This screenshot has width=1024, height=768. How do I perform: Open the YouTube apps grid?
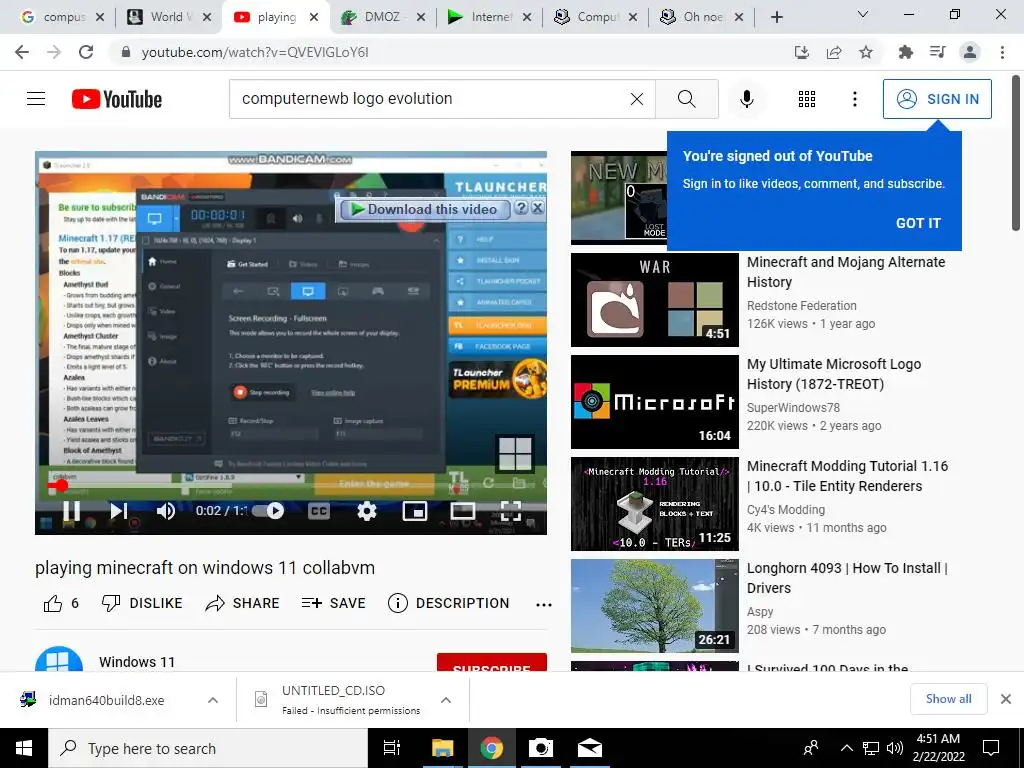[807, 99]
